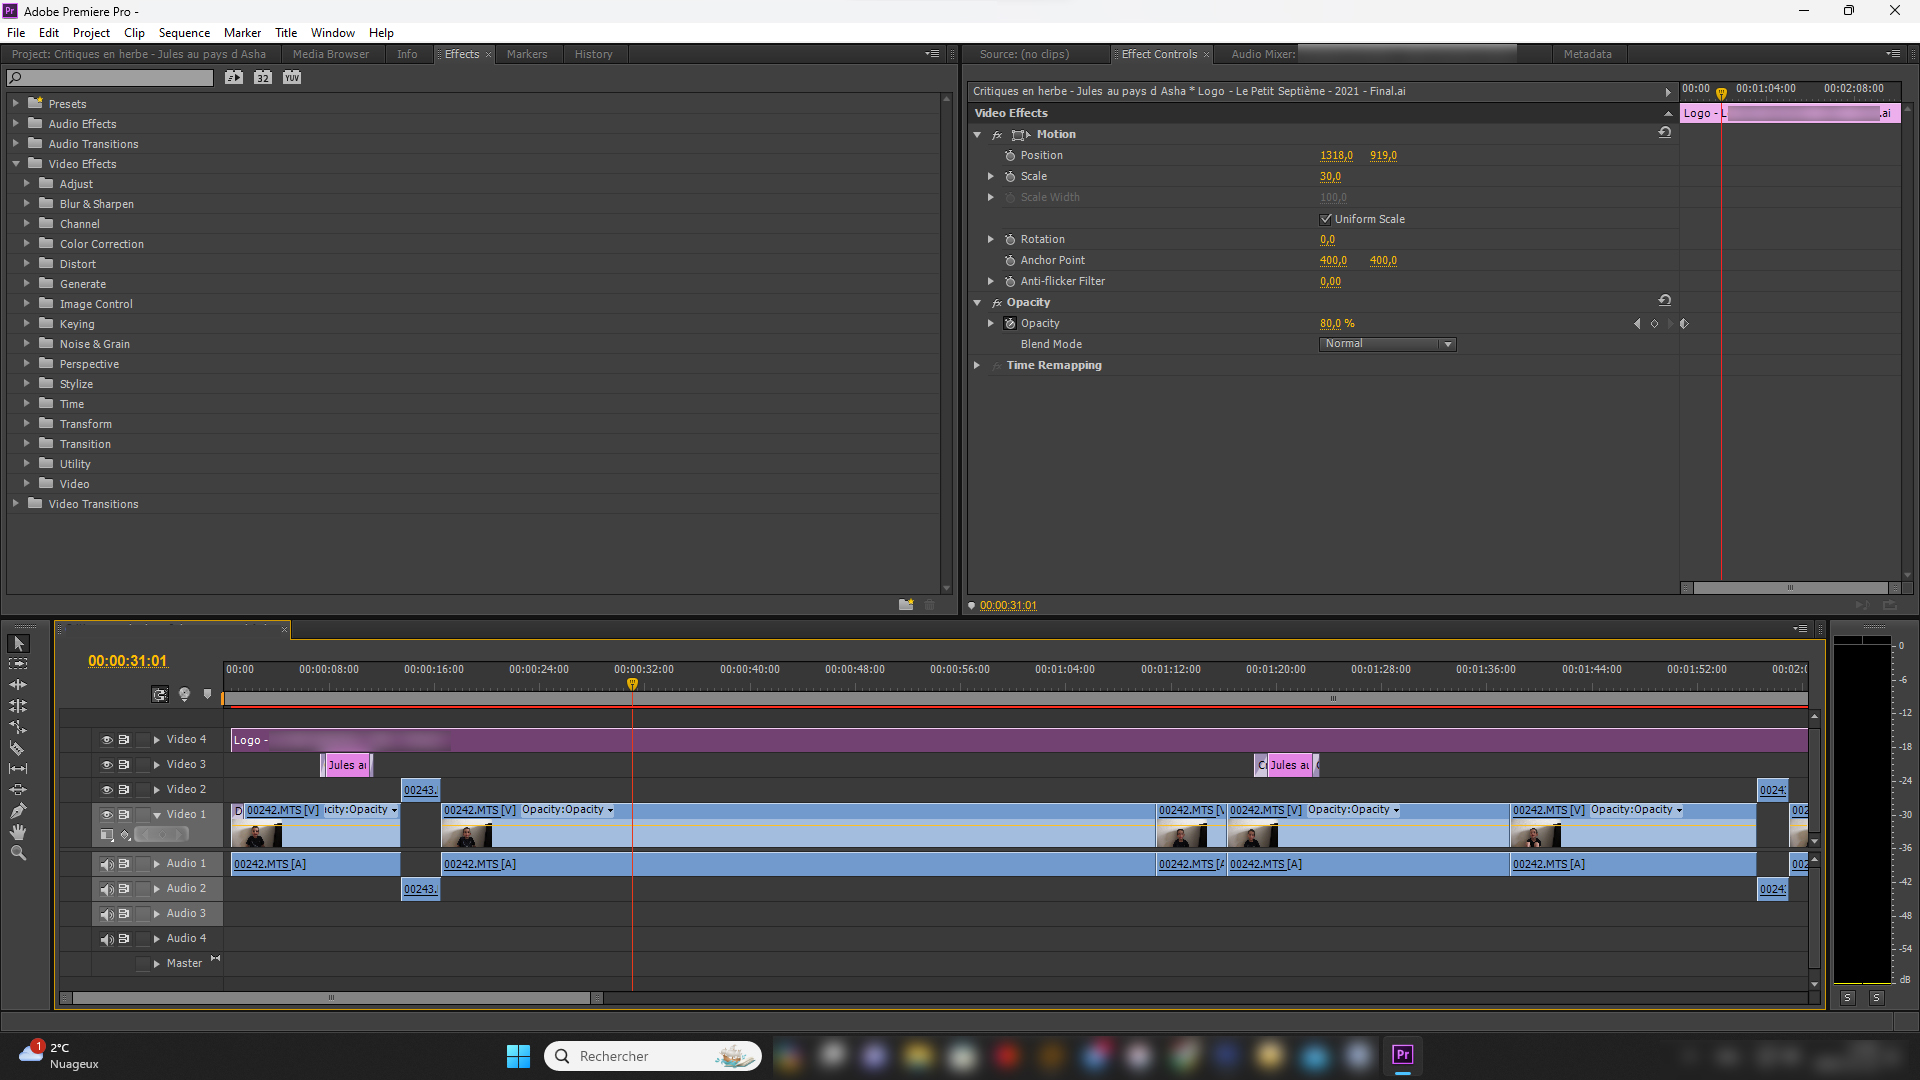Expand the Keying effects subfolder
The height and width of the screenshot is (1080, 1920).
pos(27,323)
